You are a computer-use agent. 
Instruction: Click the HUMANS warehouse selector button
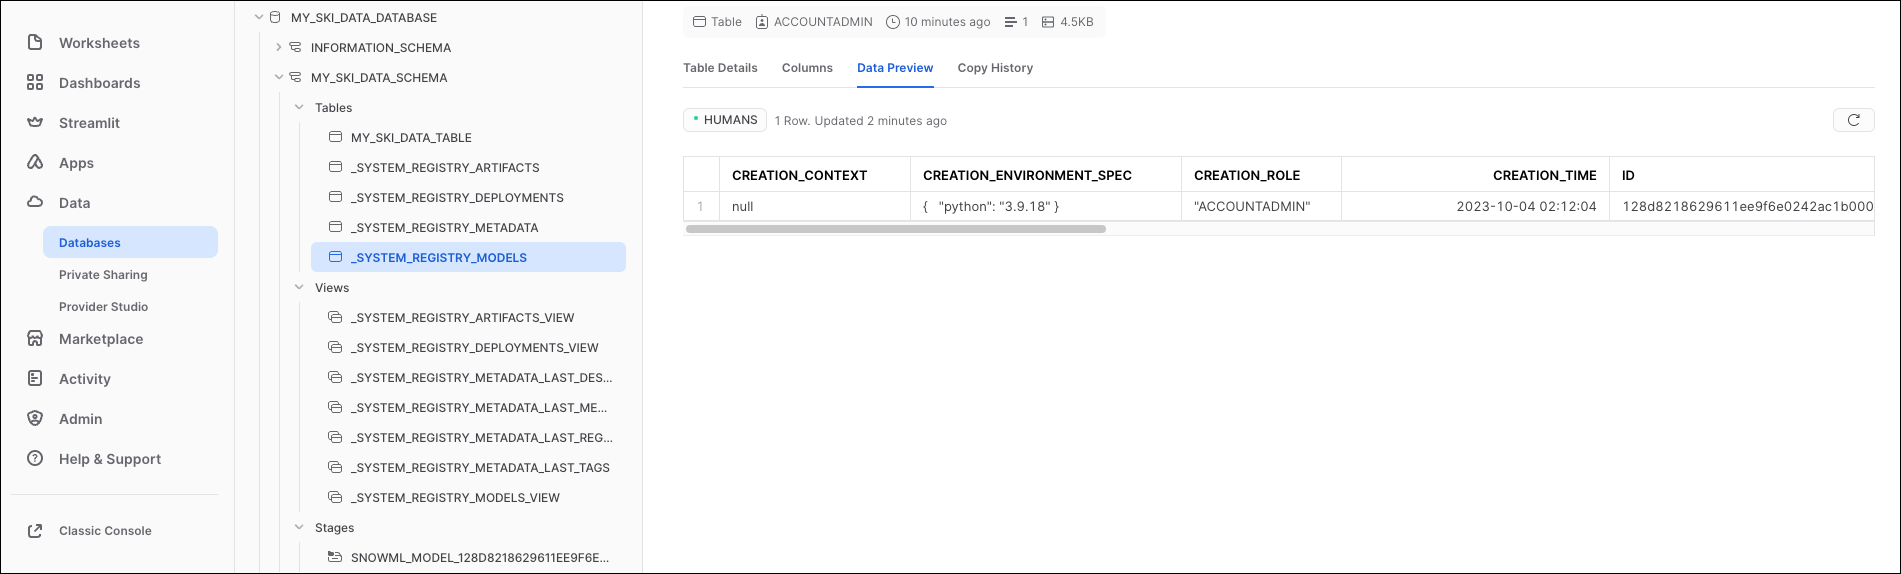pyautogui.click(x=725, y=120)
